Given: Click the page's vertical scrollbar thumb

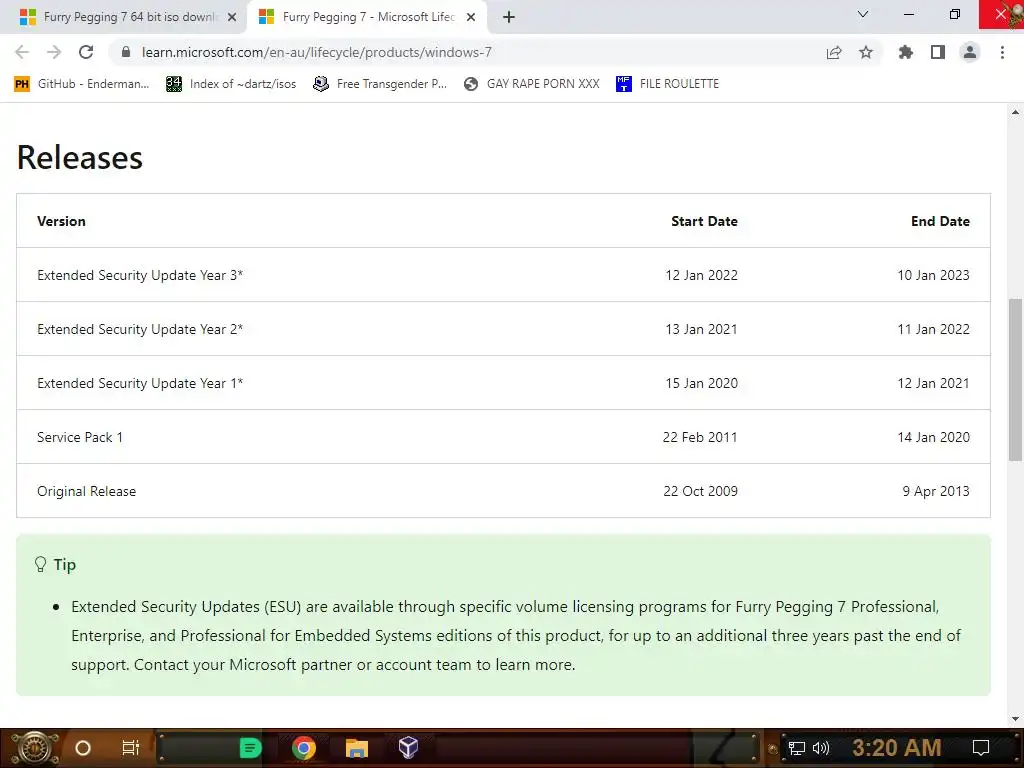Looking at the screenshot, I should (1015, 380).
